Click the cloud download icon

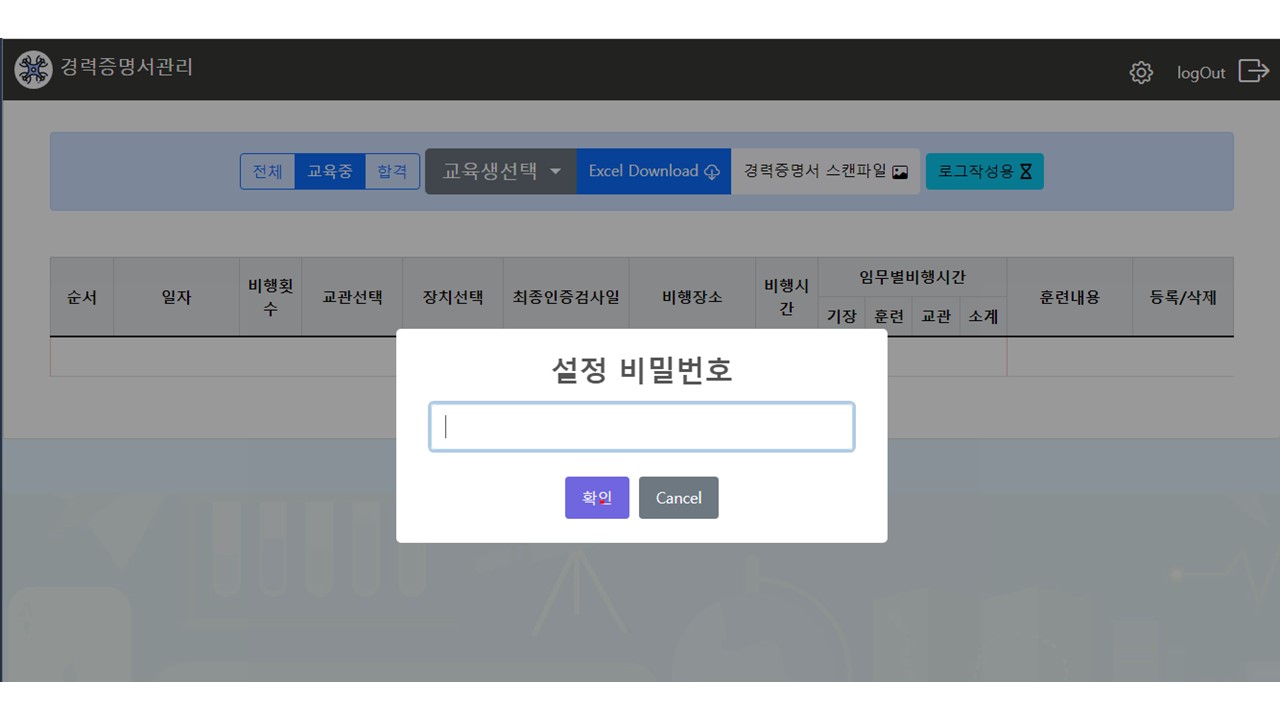tap(712, 172)
